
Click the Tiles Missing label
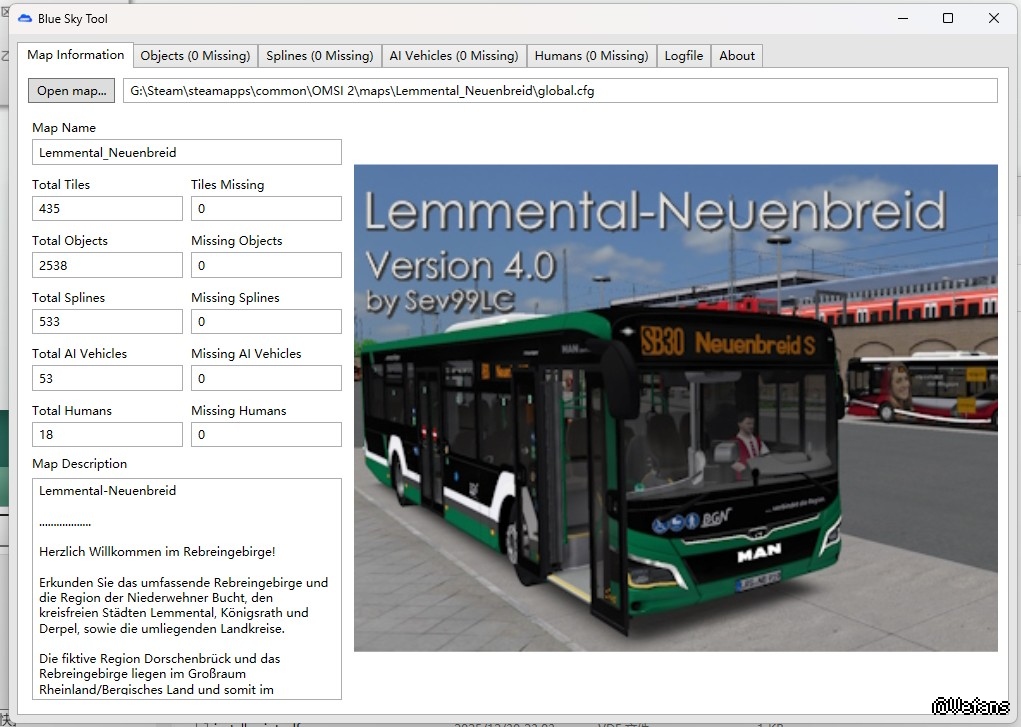228,184
